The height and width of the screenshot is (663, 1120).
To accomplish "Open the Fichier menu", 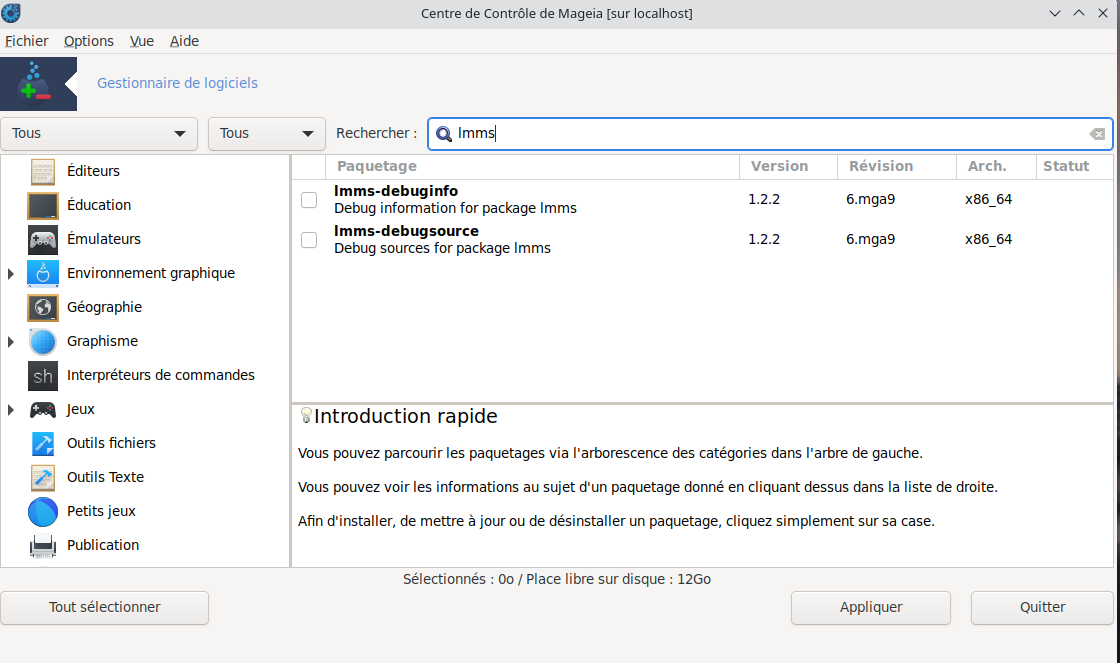I will [26, 41].
